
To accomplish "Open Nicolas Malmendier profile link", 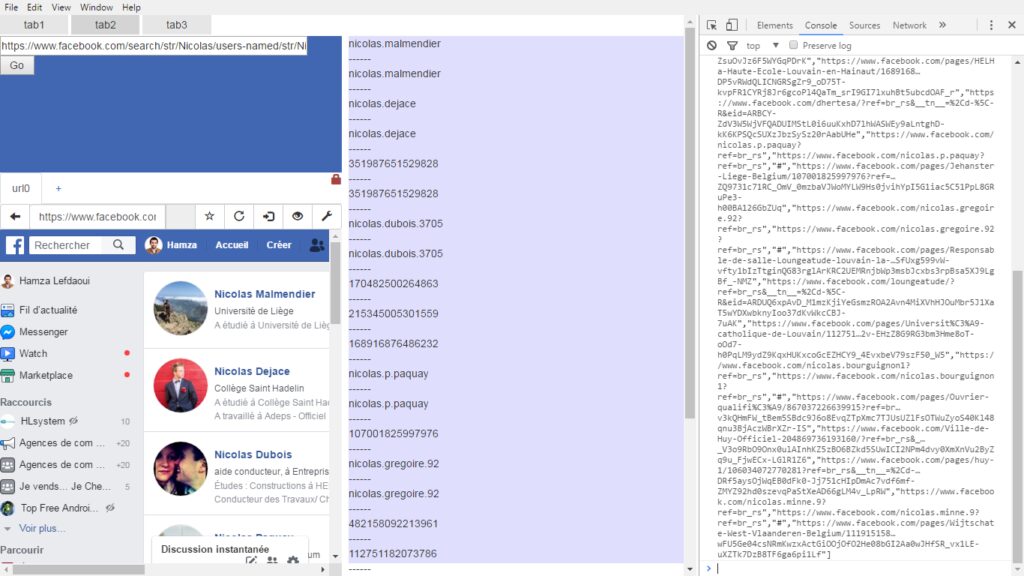I will pyautogui.click(x=264, y=294).
